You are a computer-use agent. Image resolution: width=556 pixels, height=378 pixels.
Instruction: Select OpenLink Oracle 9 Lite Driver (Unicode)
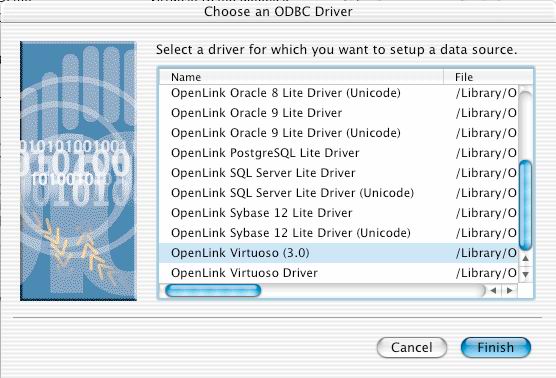point(339,133)
